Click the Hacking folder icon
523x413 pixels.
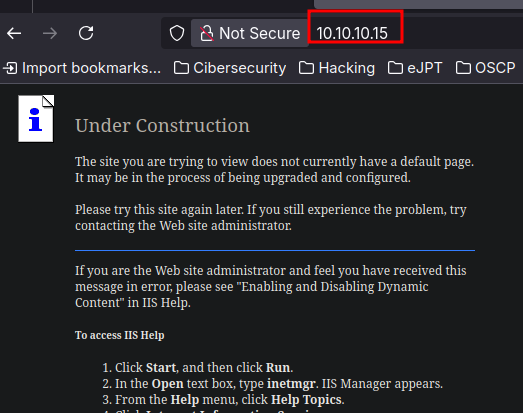306,68
